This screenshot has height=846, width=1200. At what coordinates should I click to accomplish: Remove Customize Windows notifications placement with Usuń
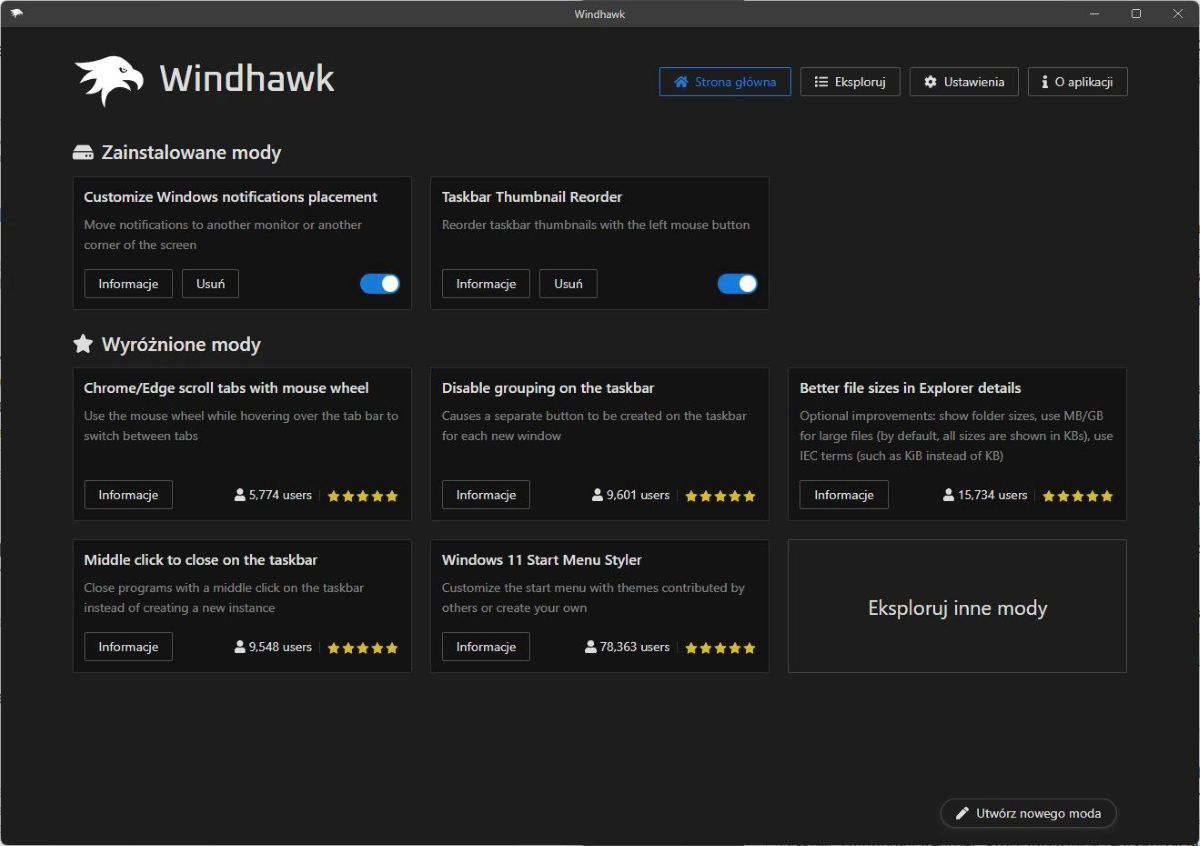point(210,284)
